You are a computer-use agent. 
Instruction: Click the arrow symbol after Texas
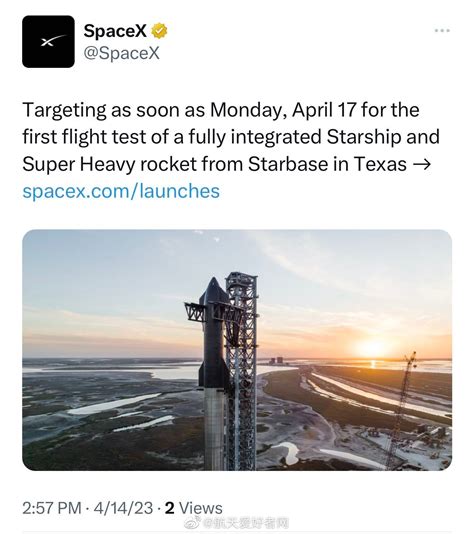tap(421, 164)
